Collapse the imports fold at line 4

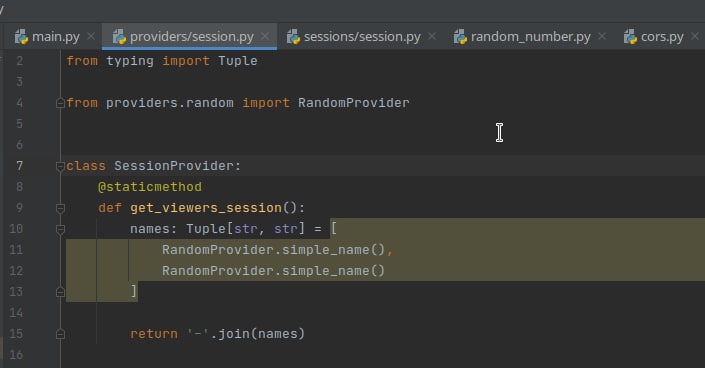coord(60,103)
